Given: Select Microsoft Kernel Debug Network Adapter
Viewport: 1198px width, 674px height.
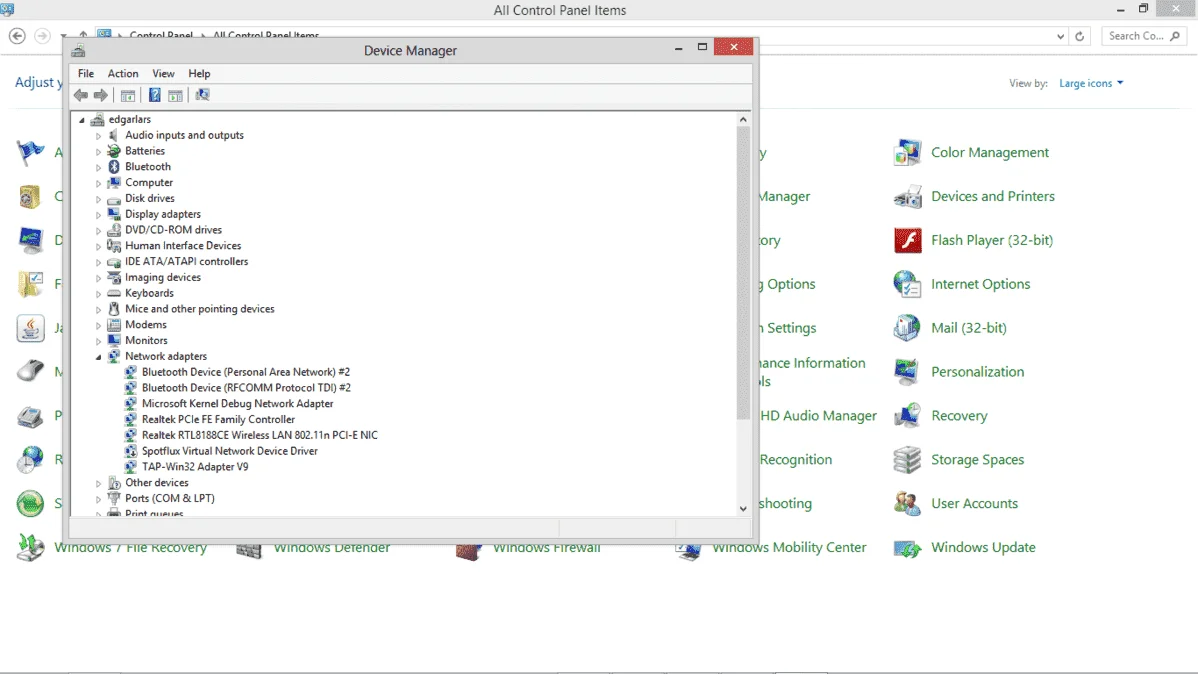Looking at the screenshot, I should pos(237,404).
